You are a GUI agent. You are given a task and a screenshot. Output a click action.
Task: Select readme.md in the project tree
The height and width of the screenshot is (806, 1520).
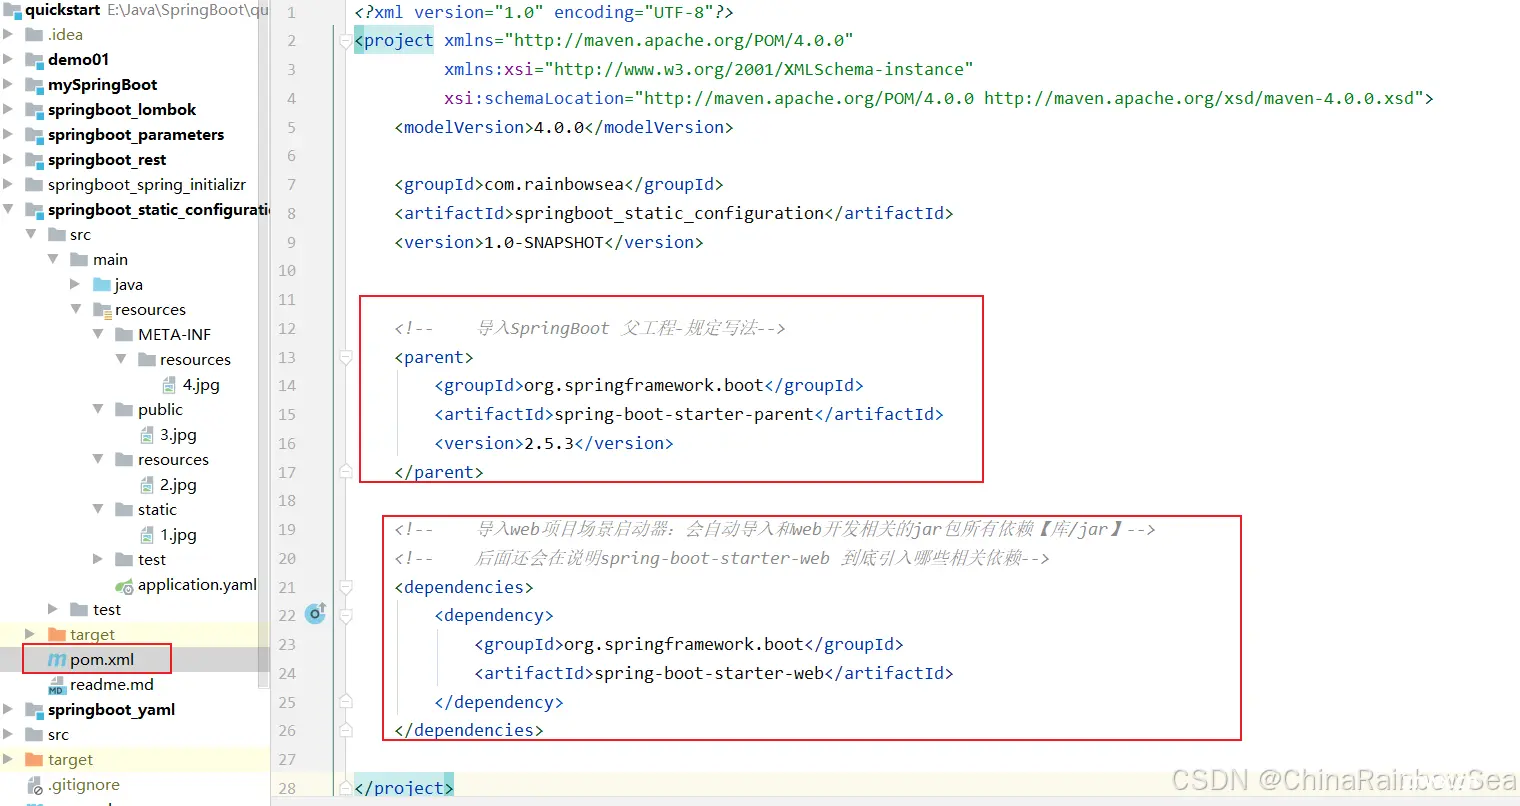[x=112, y=685]
